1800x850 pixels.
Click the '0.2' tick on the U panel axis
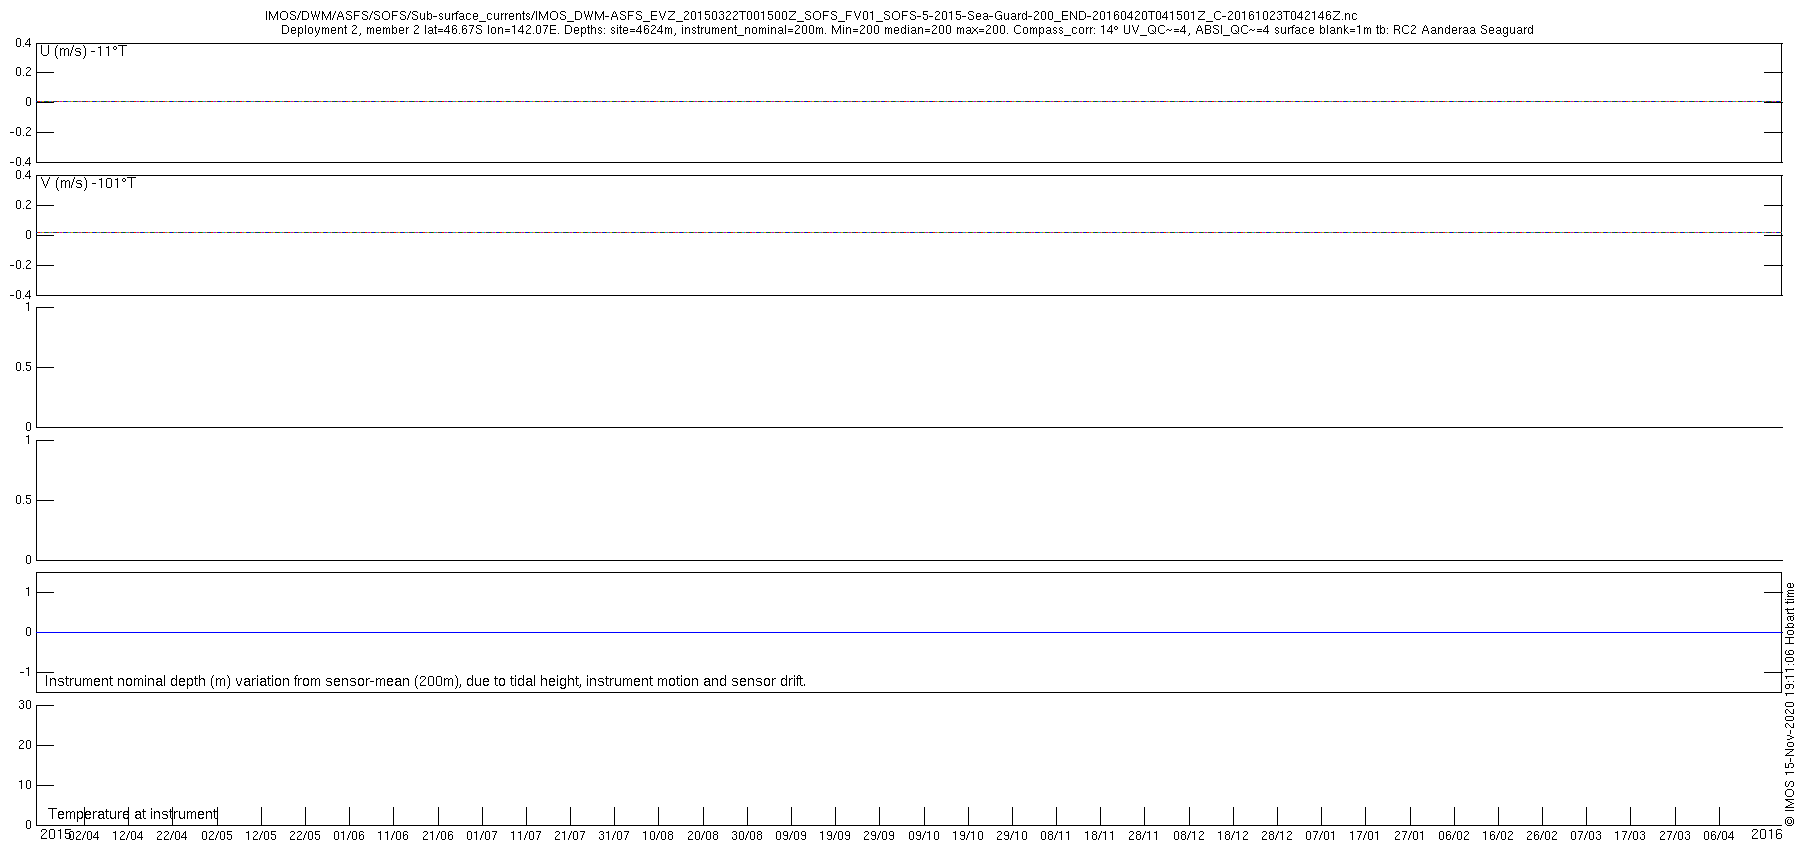click(24, 72)
